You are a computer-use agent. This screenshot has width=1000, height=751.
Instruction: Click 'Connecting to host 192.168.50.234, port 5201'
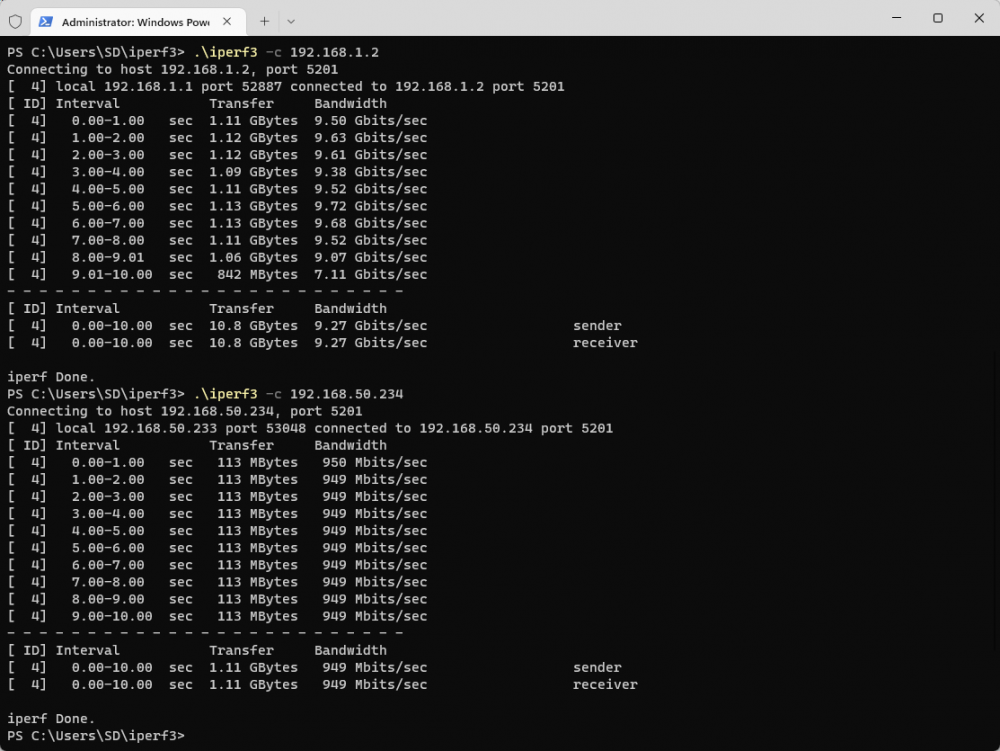pyautogui.click(x=185, y=411)
